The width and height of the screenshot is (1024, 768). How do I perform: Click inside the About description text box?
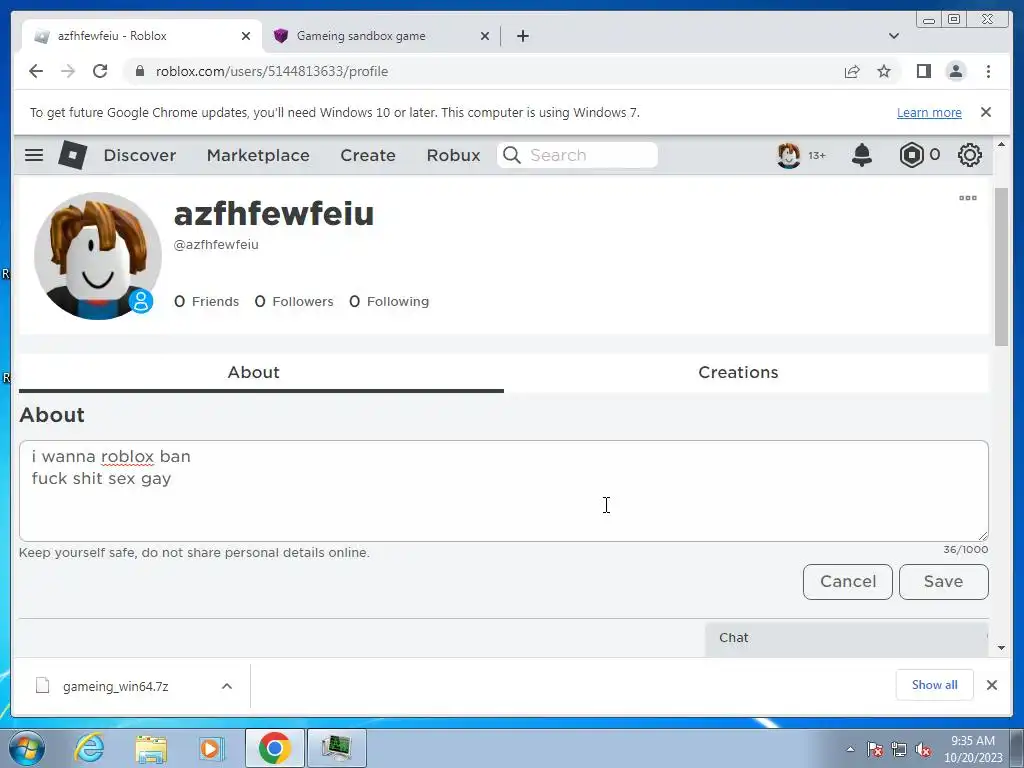coord(504,490)
